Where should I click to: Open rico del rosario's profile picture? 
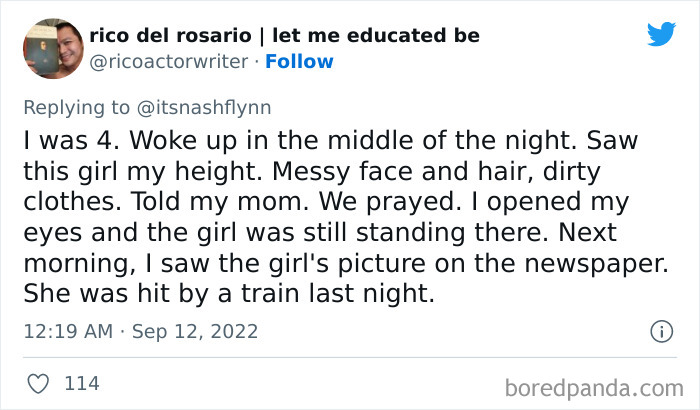53,46
